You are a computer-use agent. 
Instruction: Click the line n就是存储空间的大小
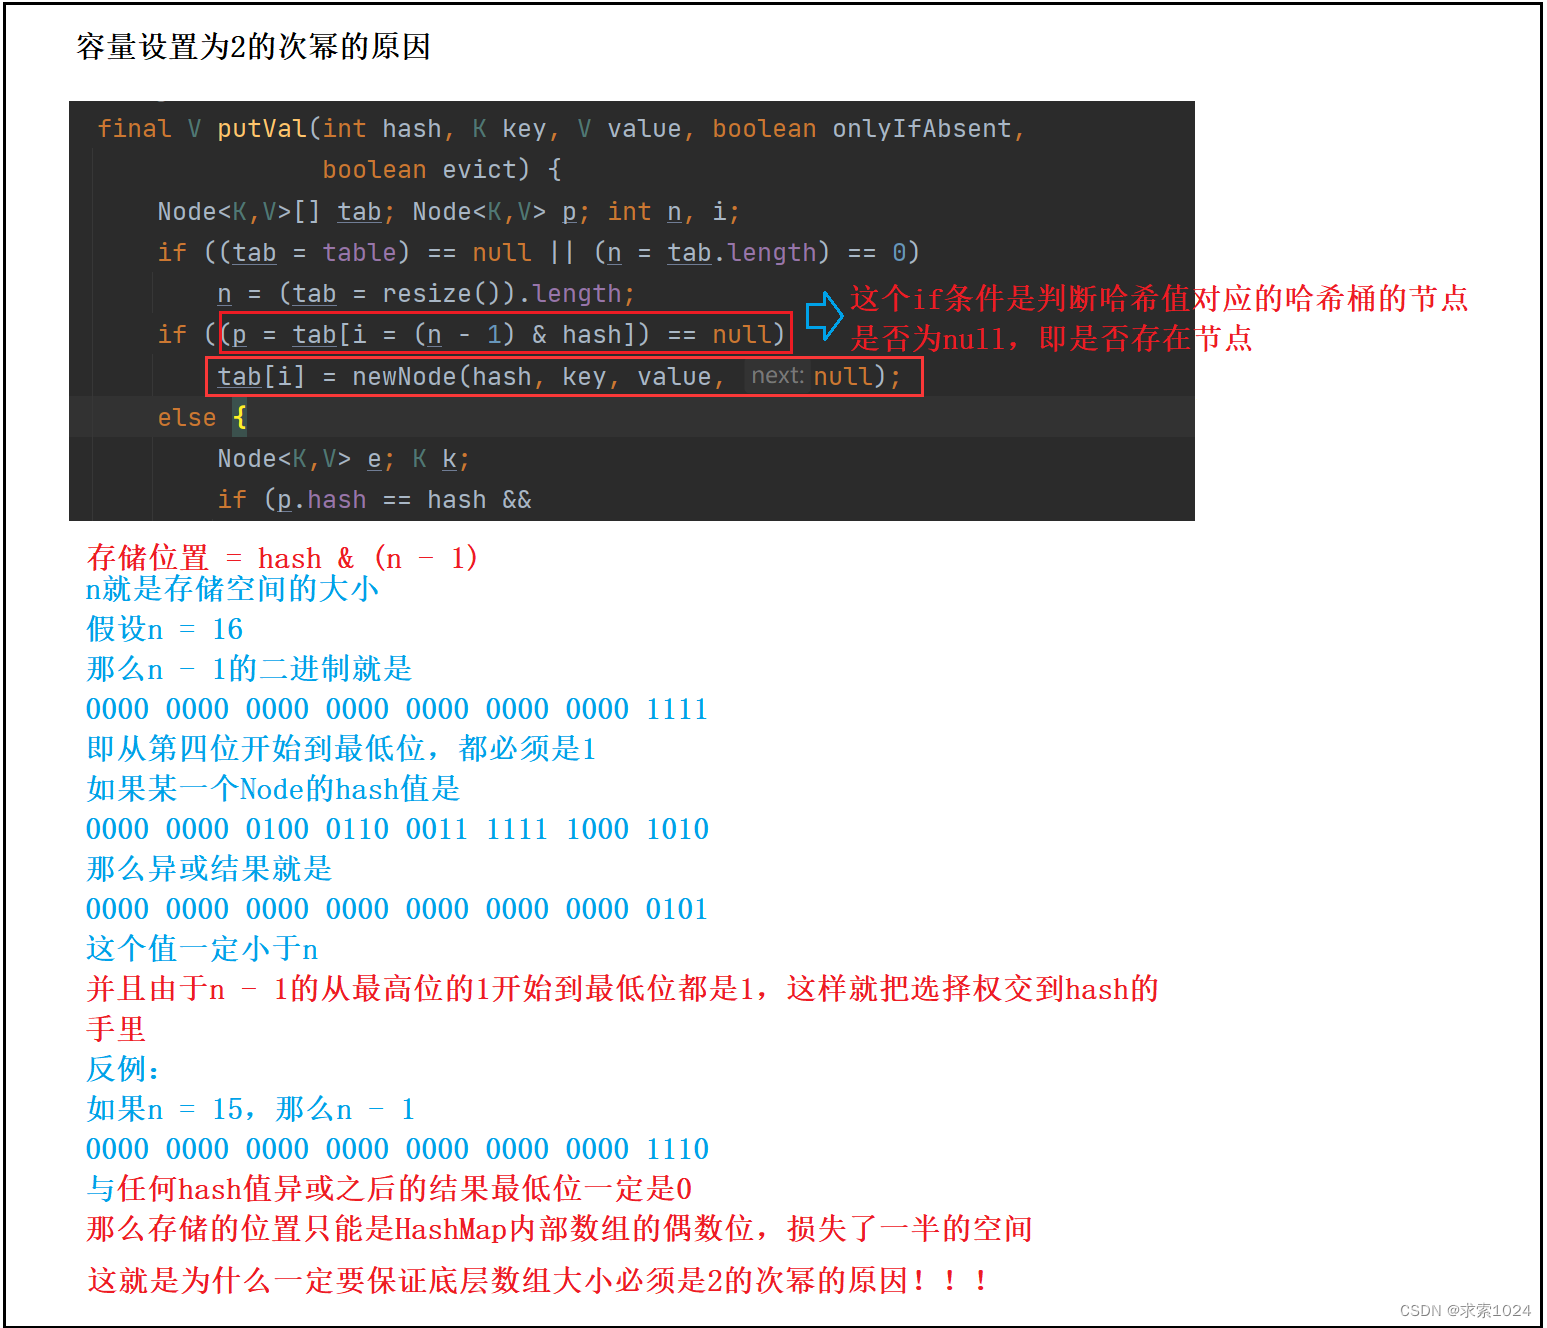coord(232,588)
